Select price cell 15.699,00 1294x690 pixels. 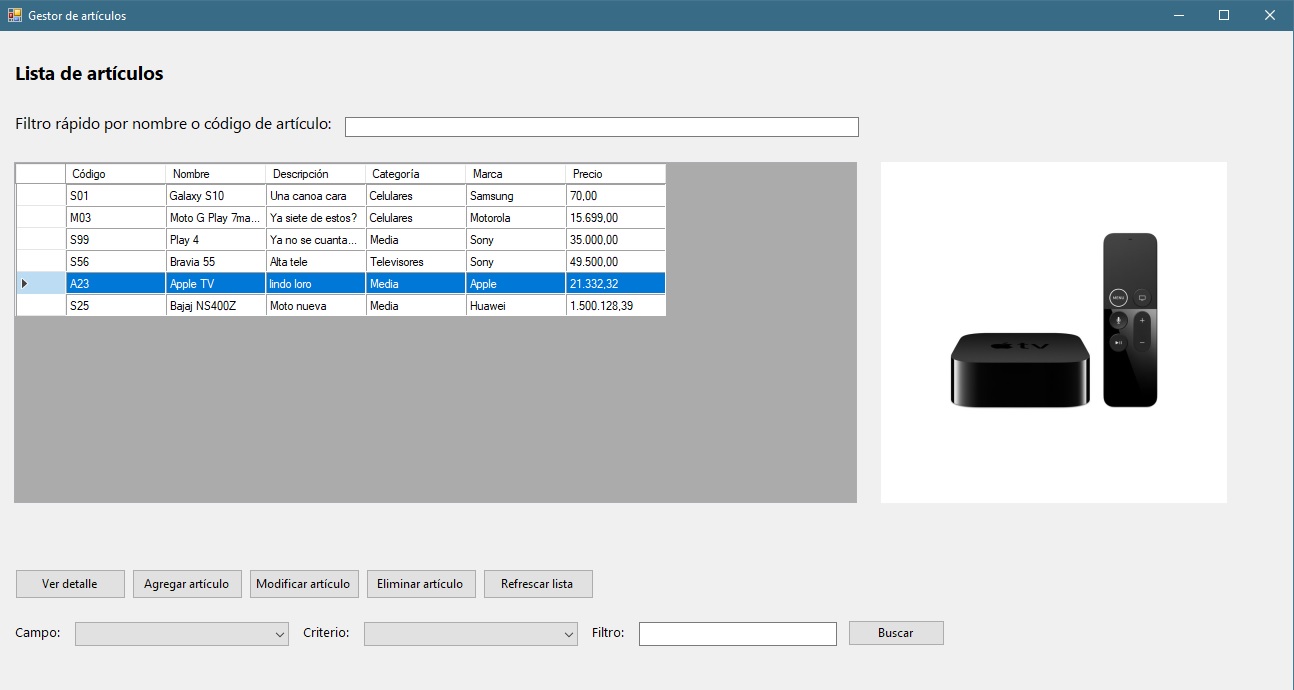(616, 218)
